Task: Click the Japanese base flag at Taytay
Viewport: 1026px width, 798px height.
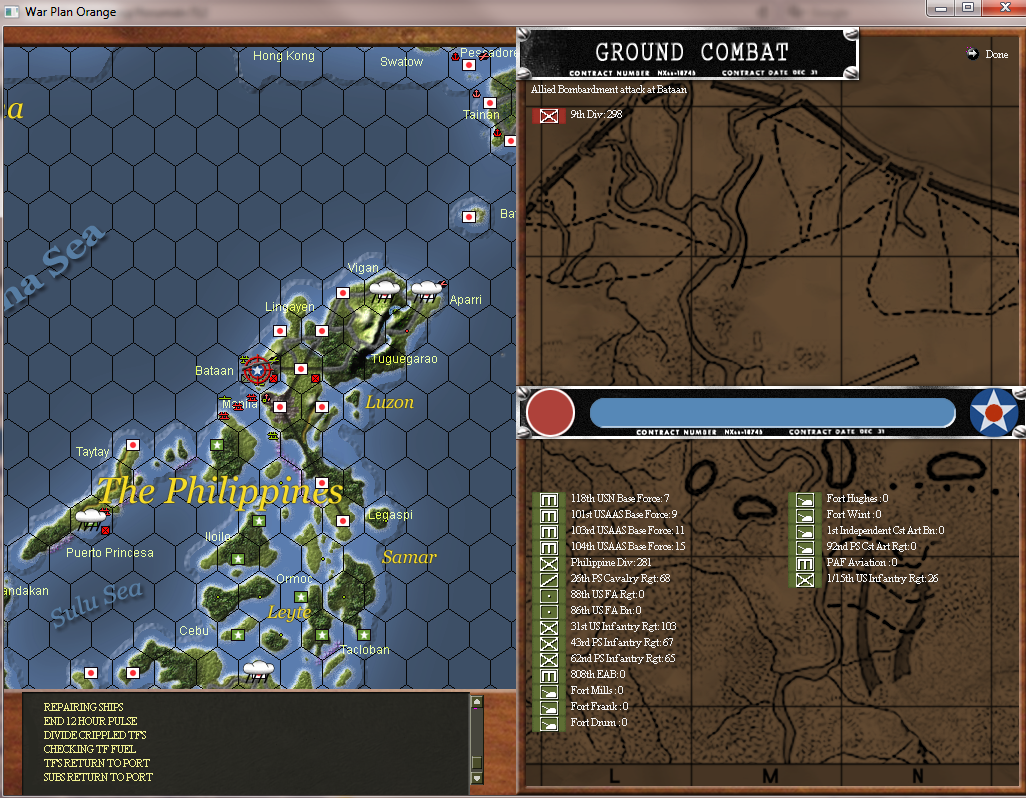Action: 133,445
